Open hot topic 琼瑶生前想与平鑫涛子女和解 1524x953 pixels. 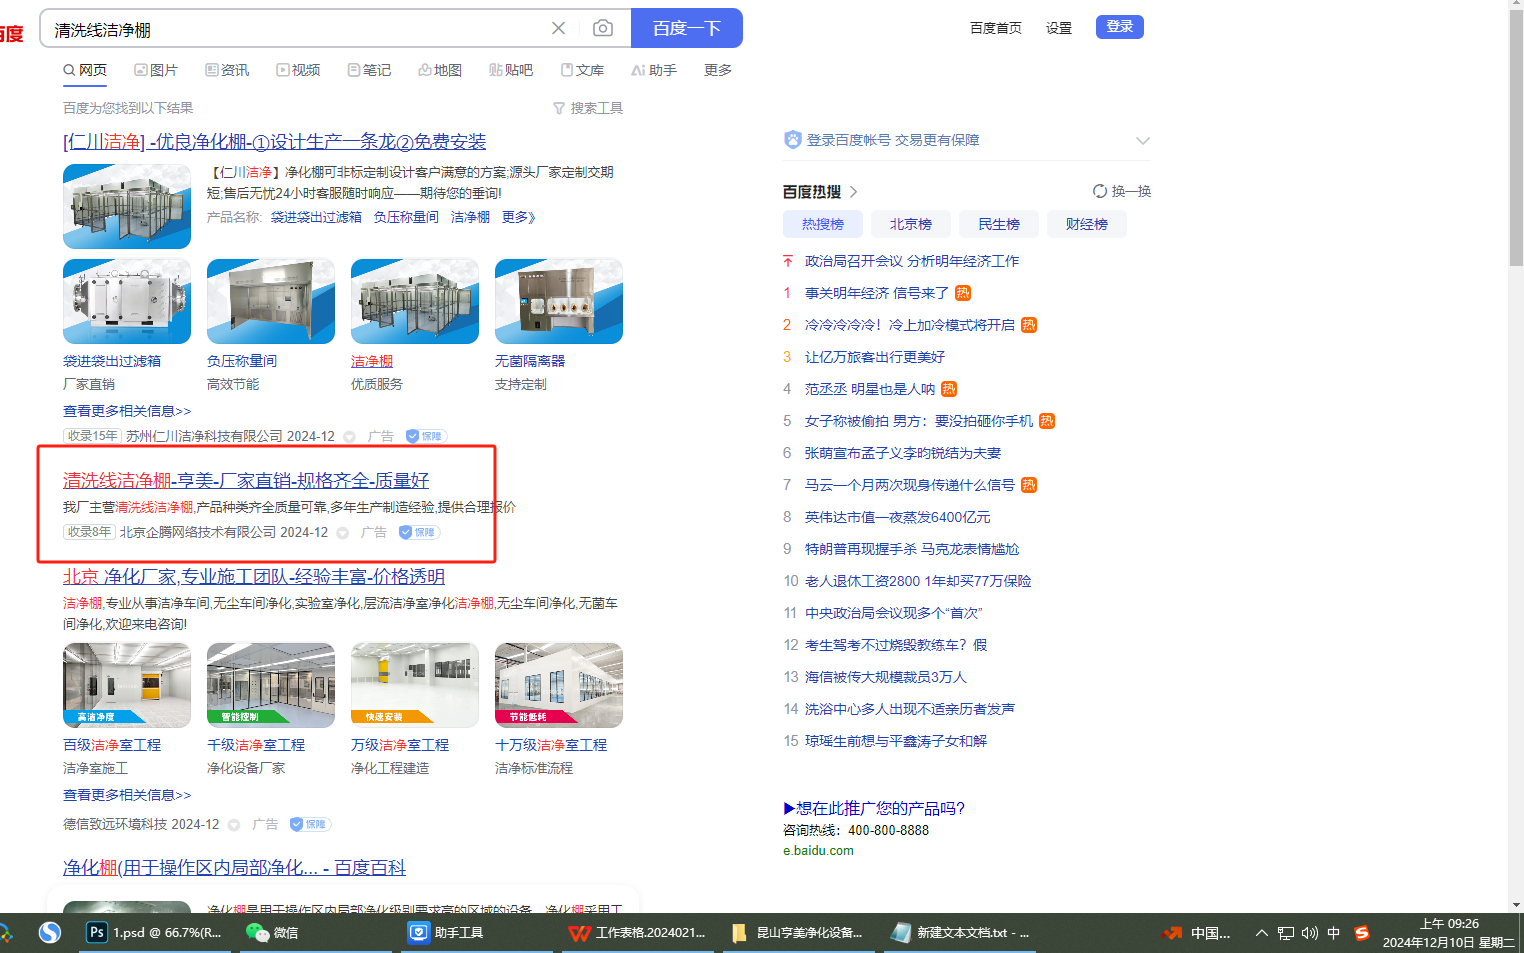coord(896,741)
